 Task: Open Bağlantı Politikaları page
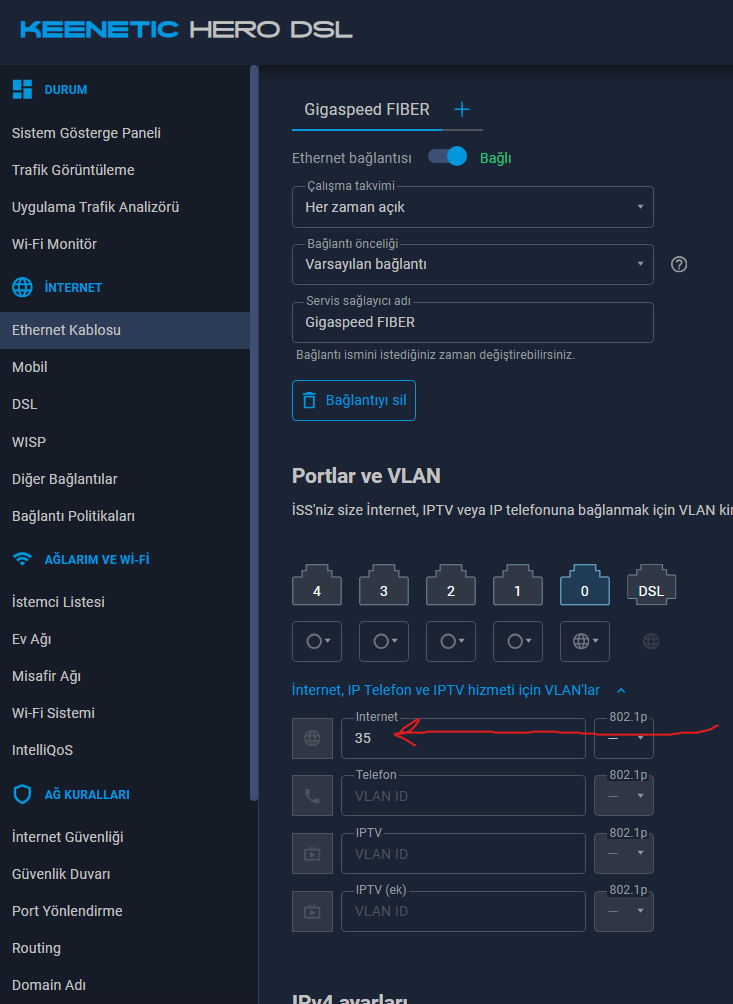click(x=73, y=516)
